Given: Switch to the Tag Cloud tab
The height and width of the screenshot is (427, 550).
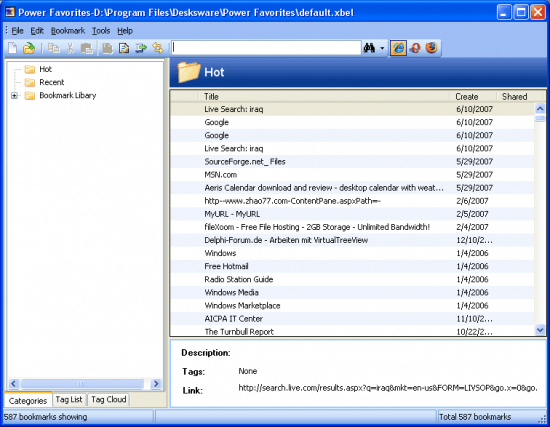Looking at the screenshot, I should (x=109, y=399).
